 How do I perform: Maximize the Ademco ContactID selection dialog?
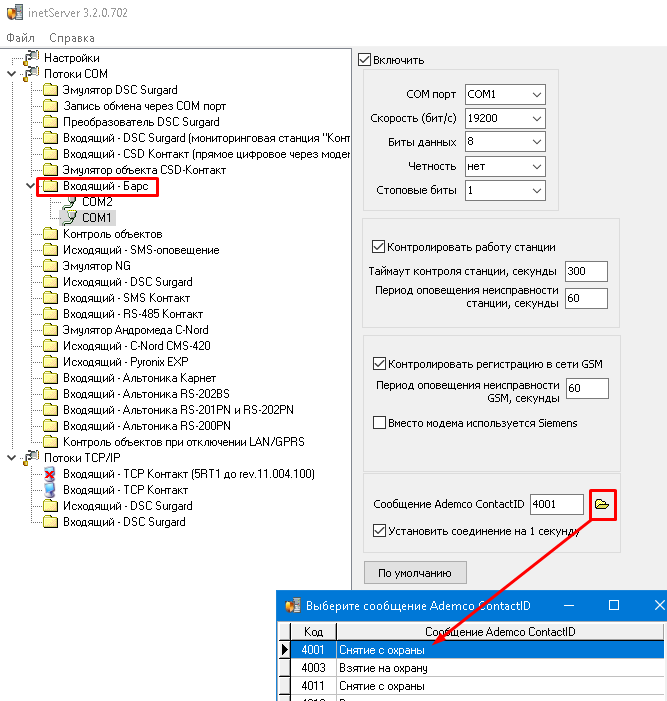tap(614, 605)
